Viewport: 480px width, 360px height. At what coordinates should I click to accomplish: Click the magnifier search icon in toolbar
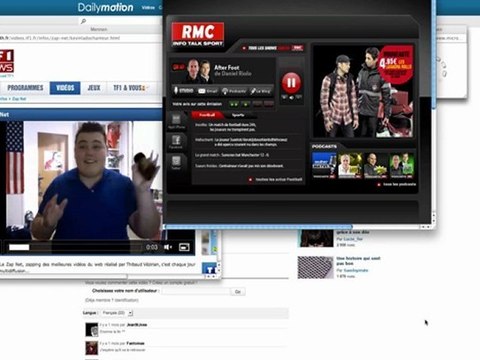[x=83, y=21]
